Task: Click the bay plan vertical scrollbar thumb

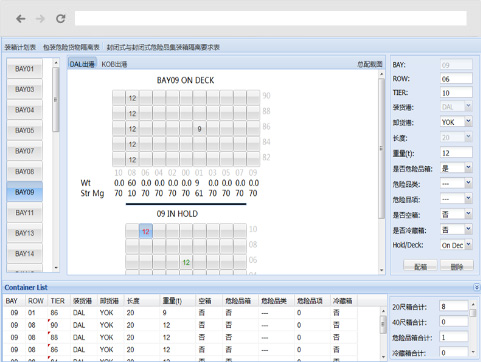Action: 381,148
